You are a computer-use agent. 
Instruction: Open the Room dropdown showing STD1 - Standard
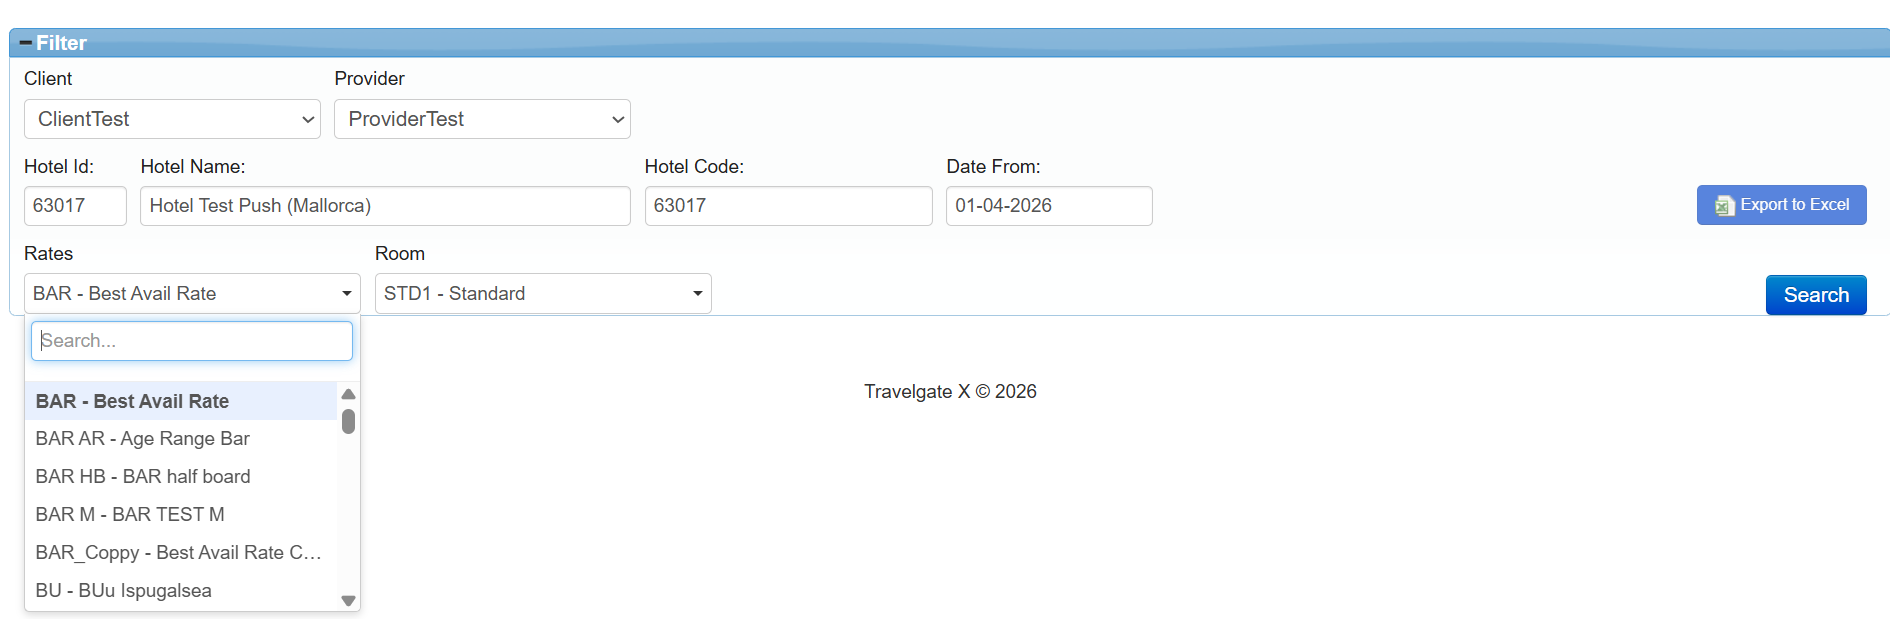click(542, 293)
